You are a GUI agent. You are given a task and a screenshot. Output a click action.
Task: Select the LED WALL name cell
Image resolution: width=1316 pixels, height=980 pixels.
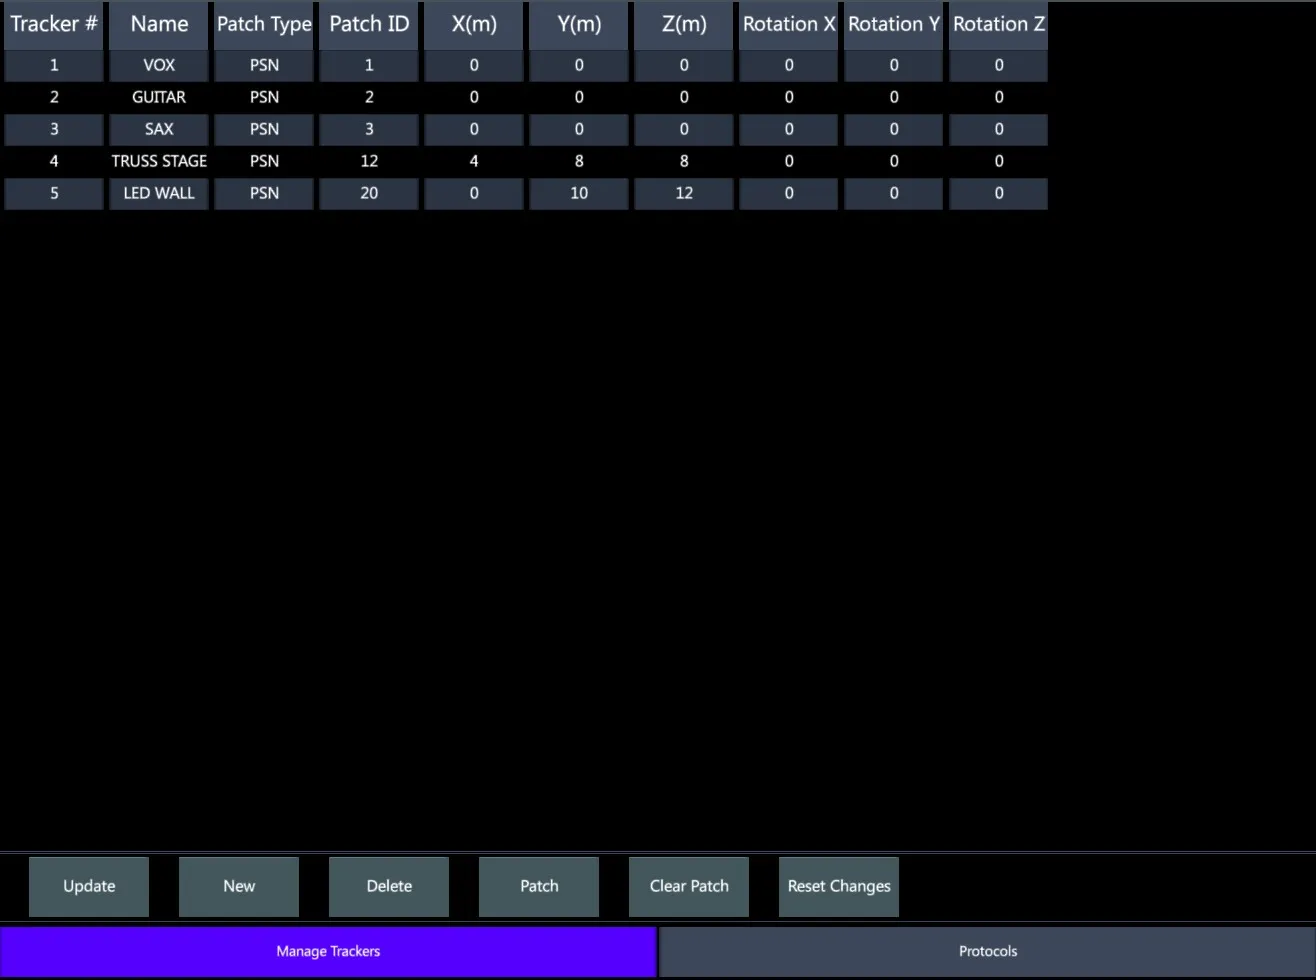tap(159, 193)
